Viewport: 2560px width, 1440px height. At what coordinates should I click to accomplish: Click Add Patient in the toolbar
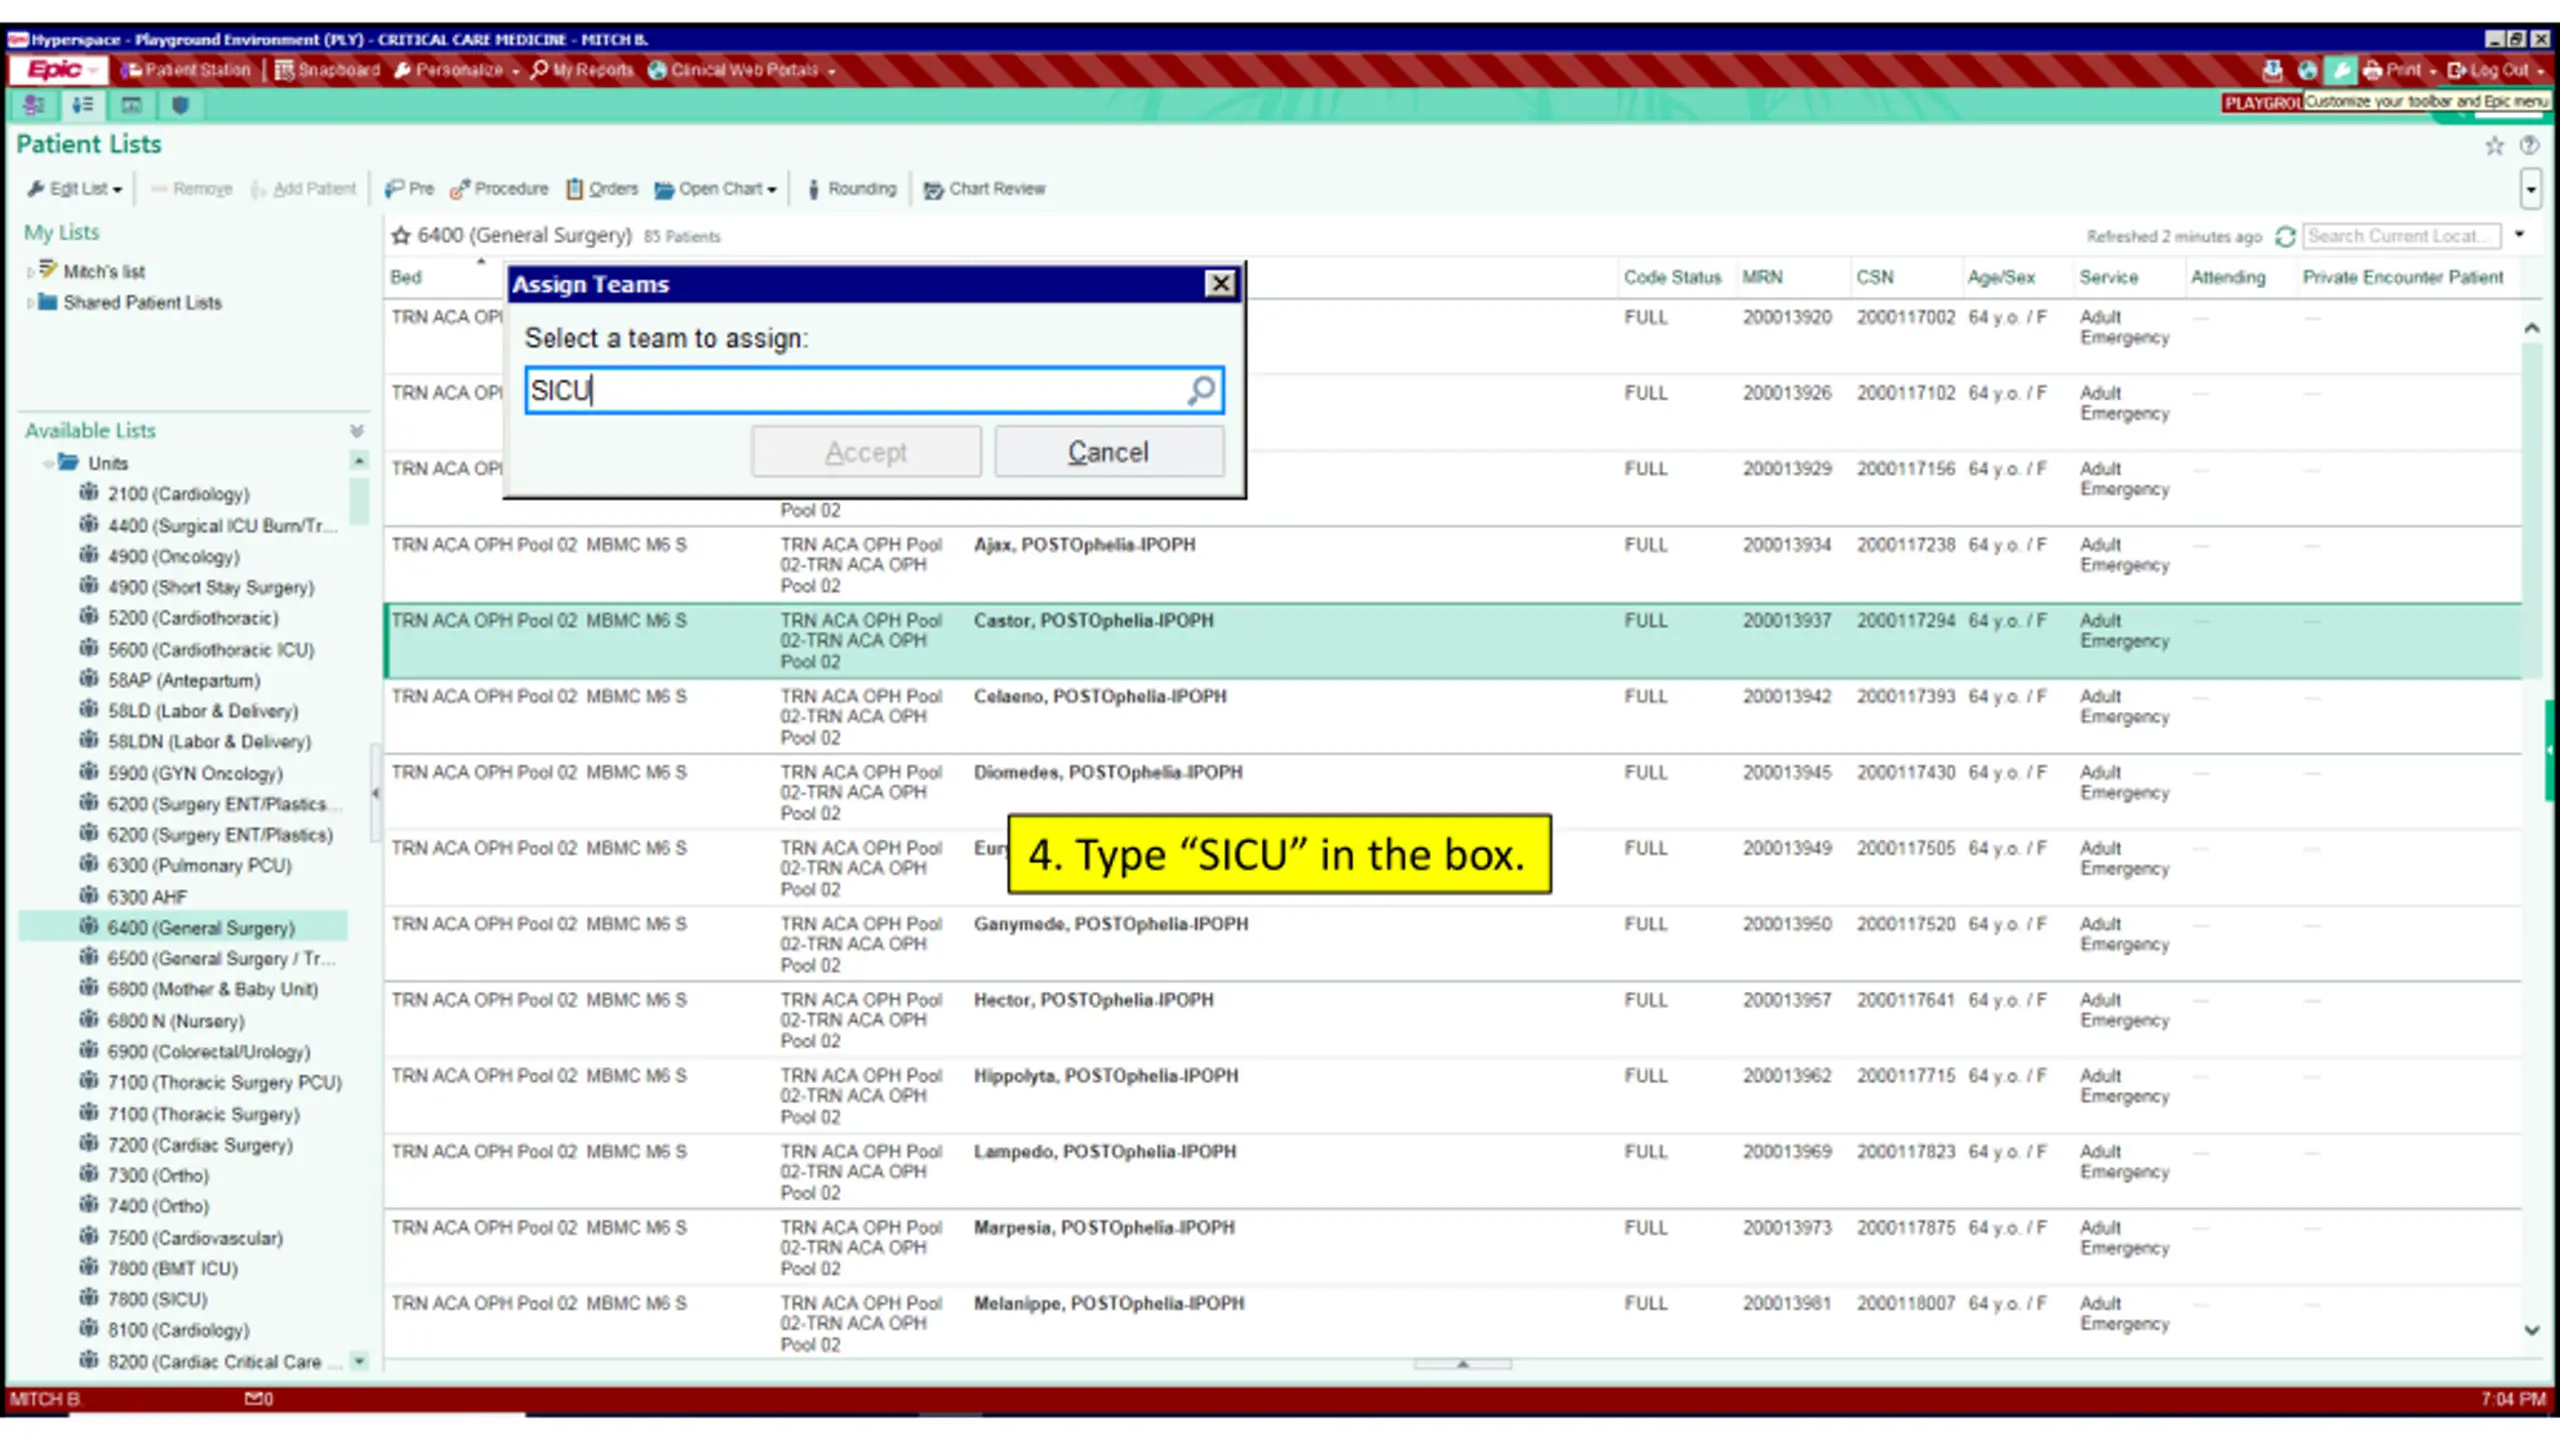click(303, 189)
